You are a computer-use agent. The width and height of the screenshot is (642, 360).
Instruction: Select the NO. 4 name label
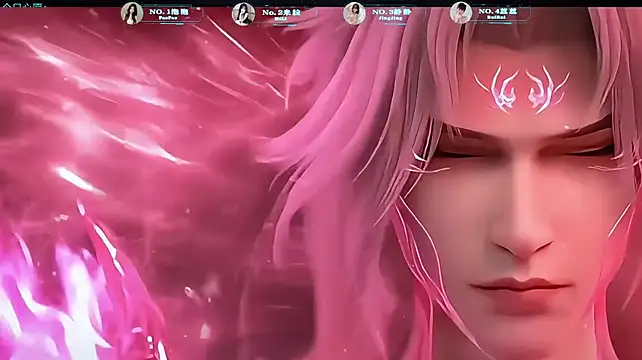[497, 13]
